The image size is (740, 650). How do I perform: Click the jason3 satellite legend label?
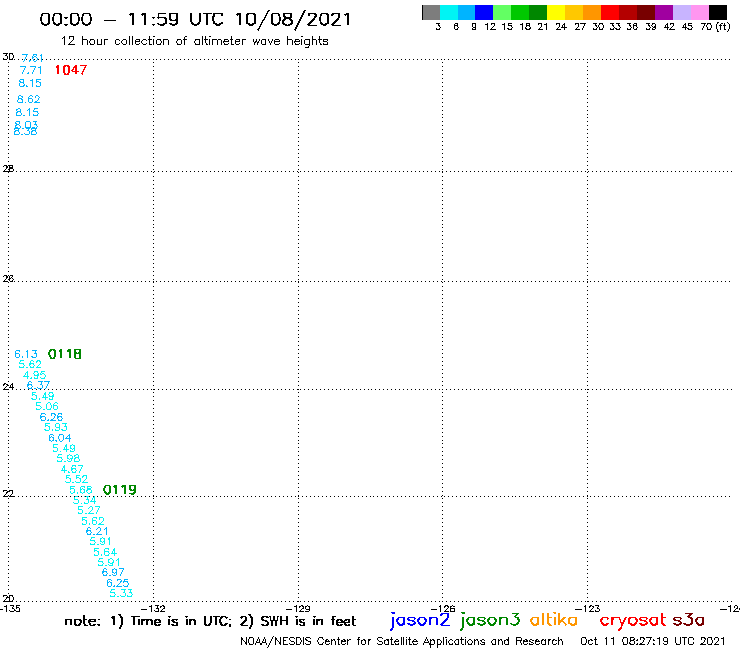tap(490, 621)
